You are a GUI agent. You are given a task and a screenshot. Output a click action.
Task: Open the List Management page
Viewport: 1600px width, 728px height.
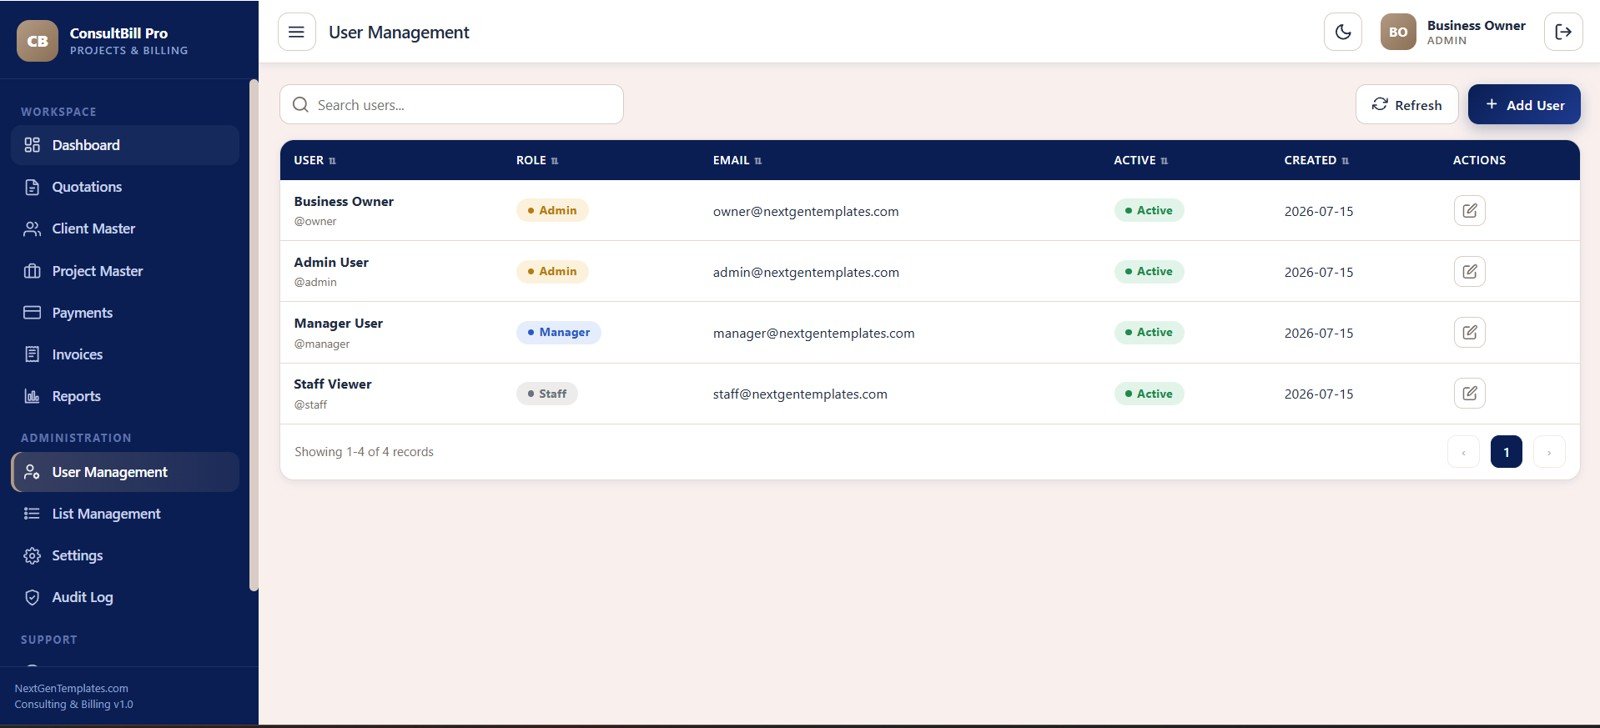125,514
